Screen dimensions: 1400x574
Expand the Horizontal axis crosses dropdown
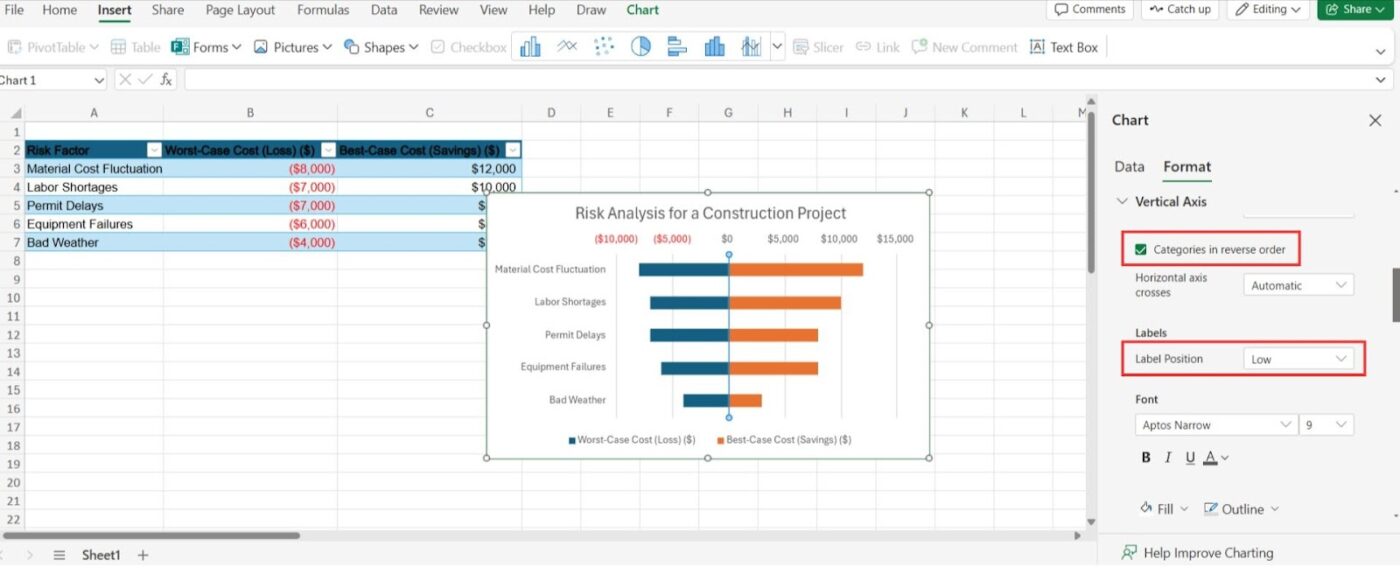coord(1298,285)
